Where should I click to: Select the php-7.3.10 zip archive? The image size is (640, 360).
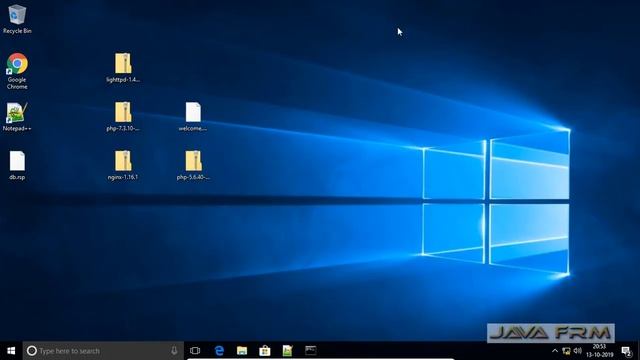(x=123, y=116)
